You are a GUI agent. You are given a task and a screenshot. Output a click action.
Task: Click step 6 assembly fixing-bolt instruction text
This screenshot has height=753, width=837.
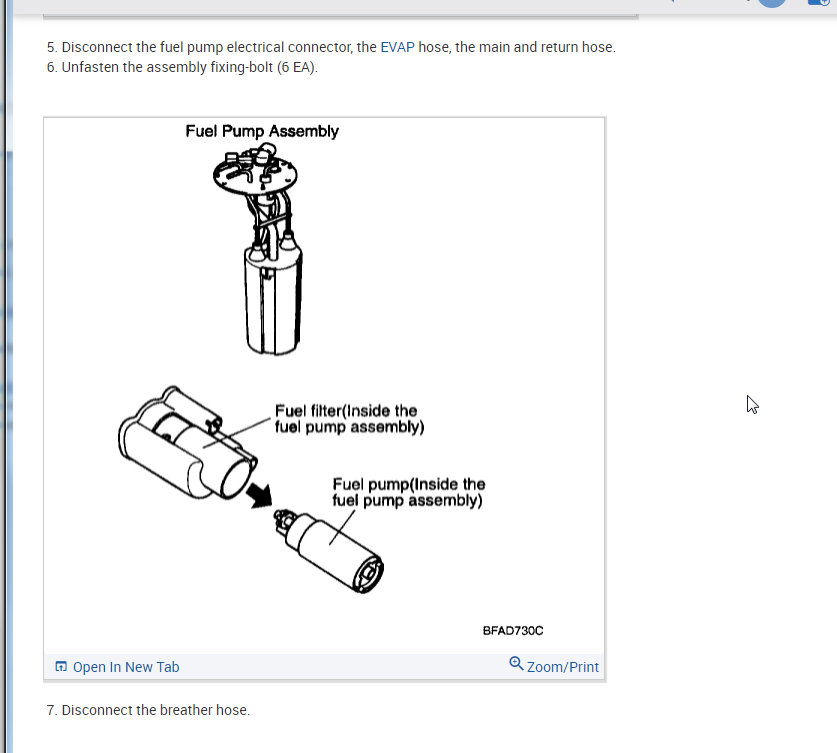coord(182,67)
